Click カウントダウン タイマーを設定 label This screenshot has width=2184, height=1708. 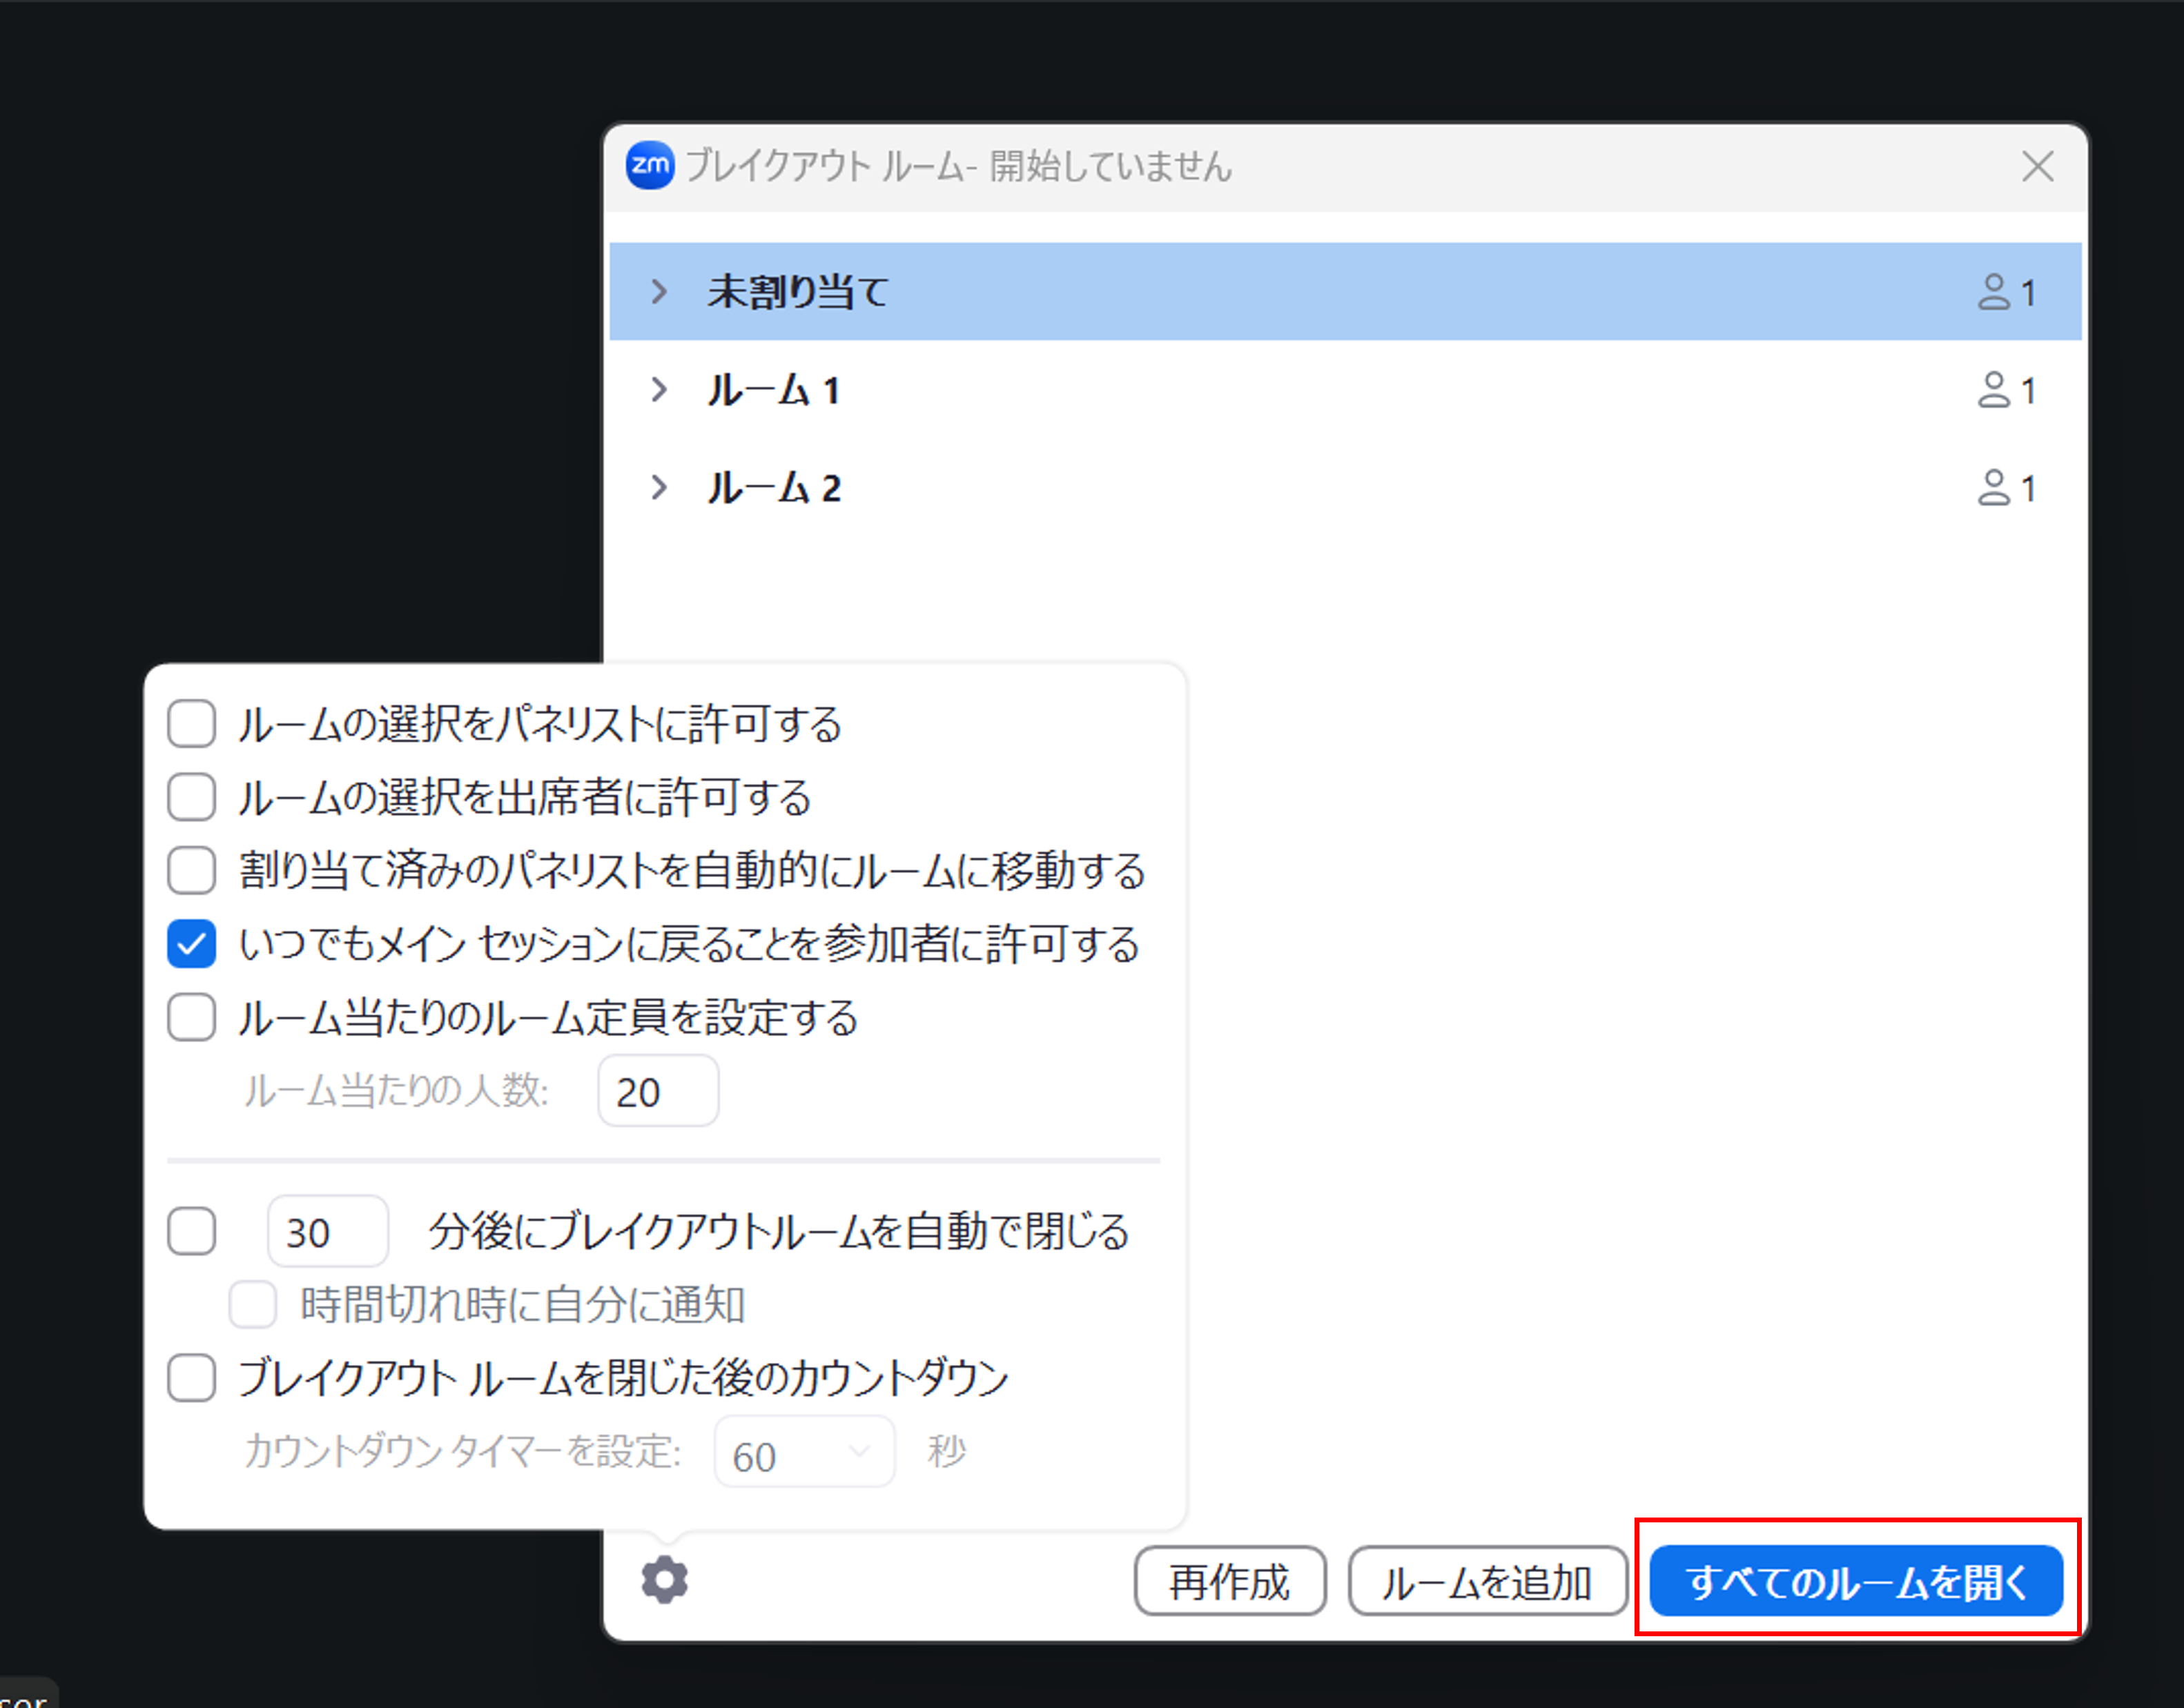pyautogui.click(x=463, y=1451)
